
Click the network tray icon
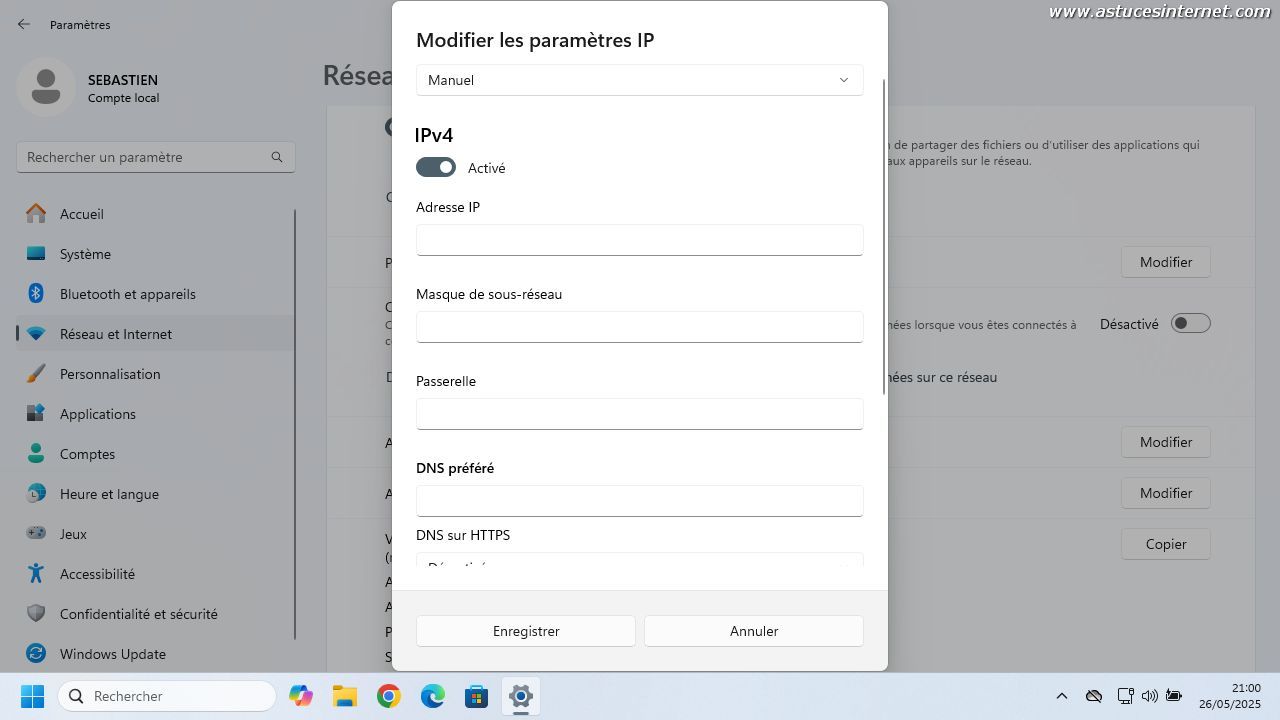click(1125, 696)
